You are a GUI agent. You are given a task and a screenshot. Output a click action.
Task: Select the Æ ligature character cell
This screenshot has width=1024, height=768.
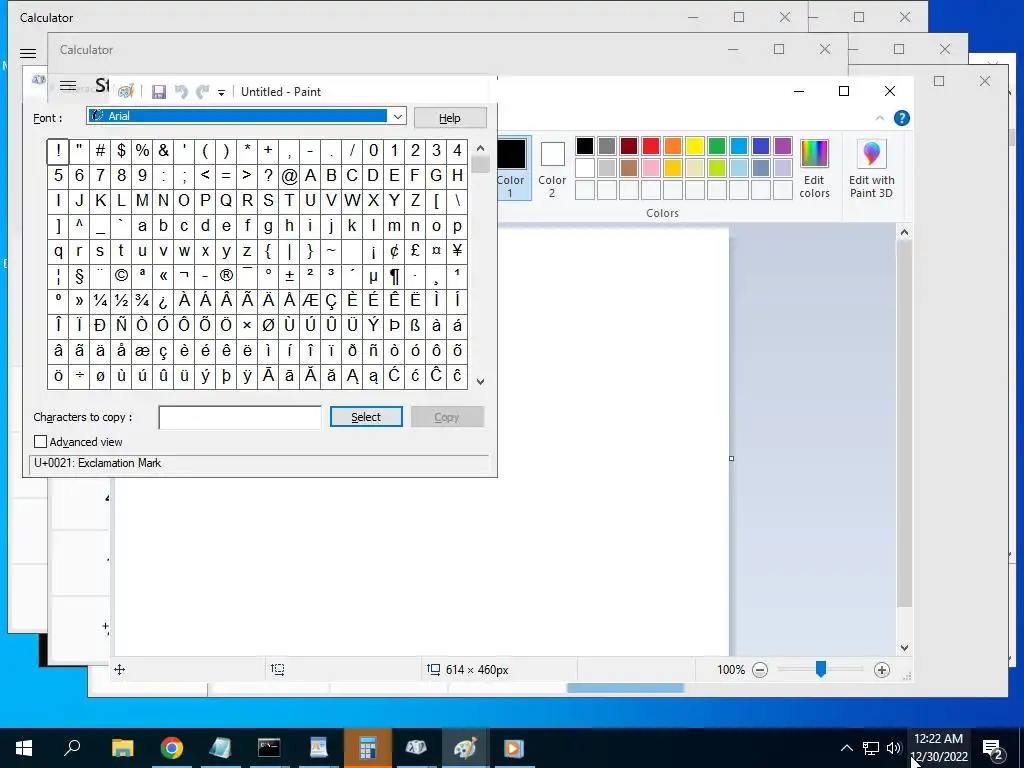[x=310, y=300]
